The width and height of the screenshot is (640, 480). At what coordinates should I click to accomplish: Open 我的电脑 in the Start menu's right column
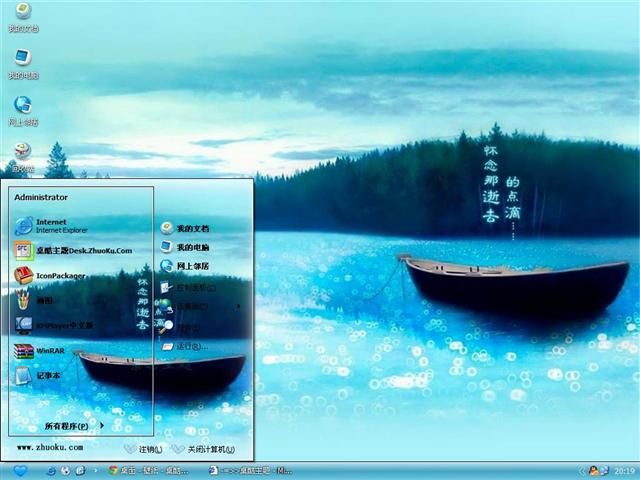point(184,247)
